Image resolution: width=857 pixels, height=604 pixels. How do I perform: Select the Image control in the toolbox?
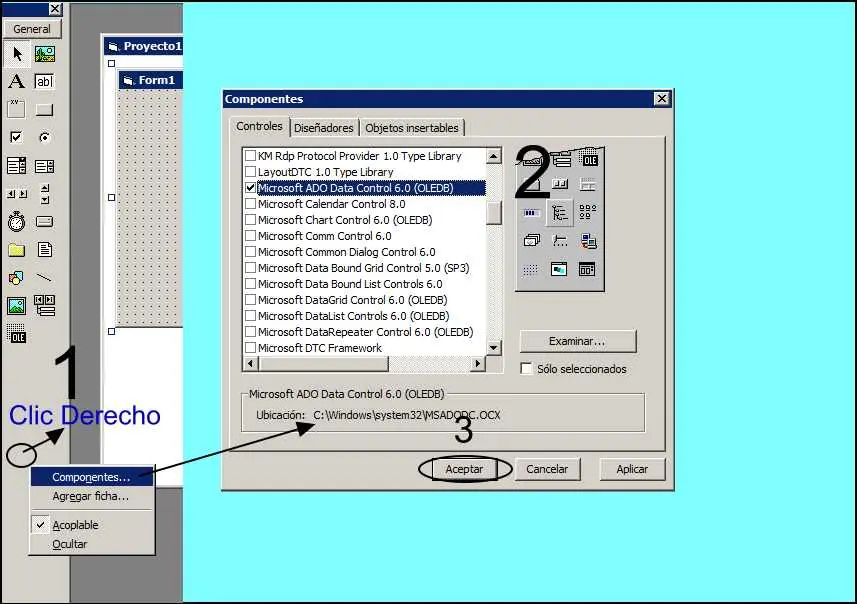tap(16, 306)
